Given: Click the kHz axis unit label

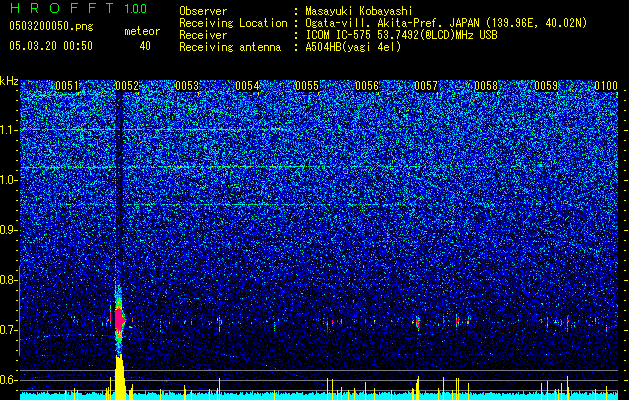Looking at the screenshot, I should tap(9, 81).
